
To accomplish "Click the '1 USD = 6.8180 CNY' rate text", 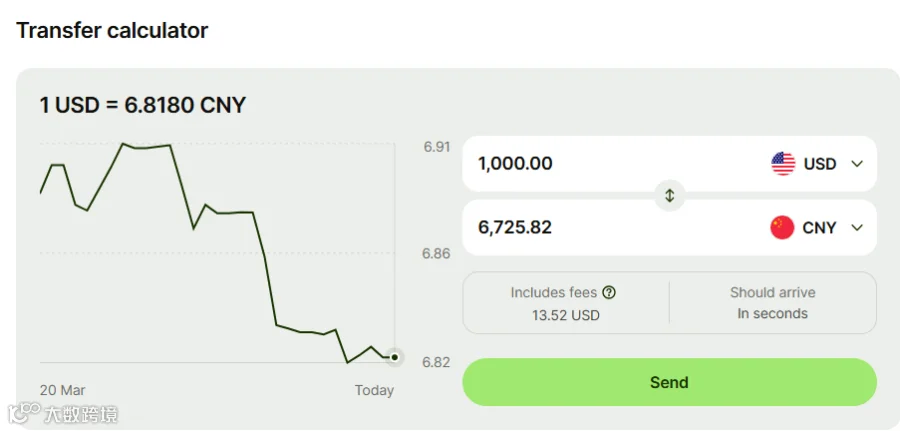I will click(x=143, y=105).
